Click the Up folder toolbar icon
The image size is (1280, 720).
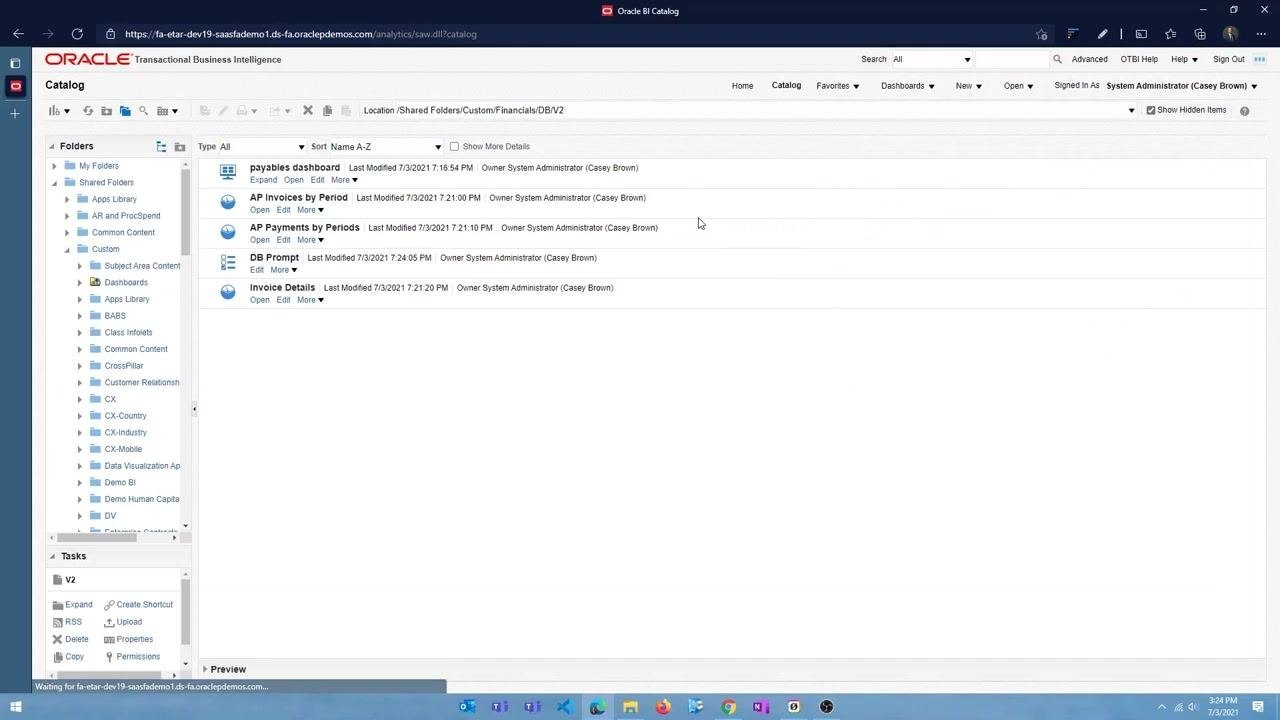point(106,111)
